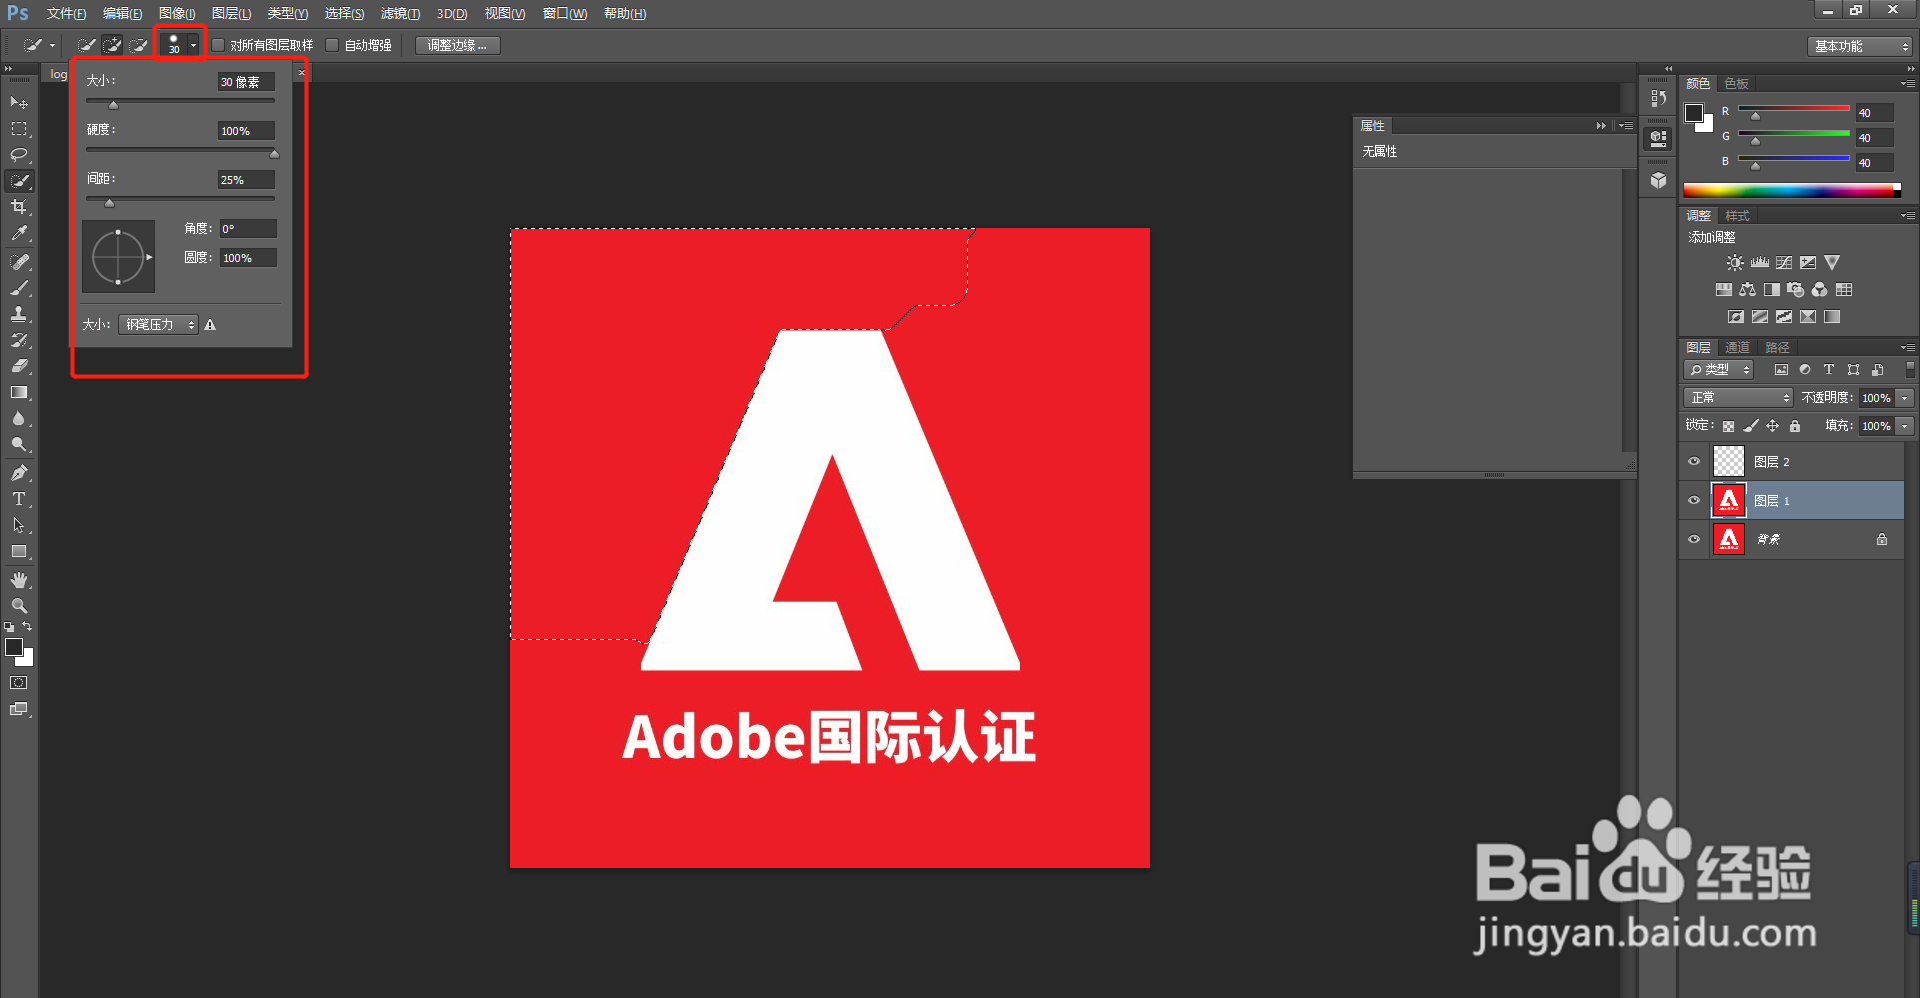This screenshot has height=998, width=1920.
Task: Click the 调整边缘... button
Action: (x=457, y=45)
